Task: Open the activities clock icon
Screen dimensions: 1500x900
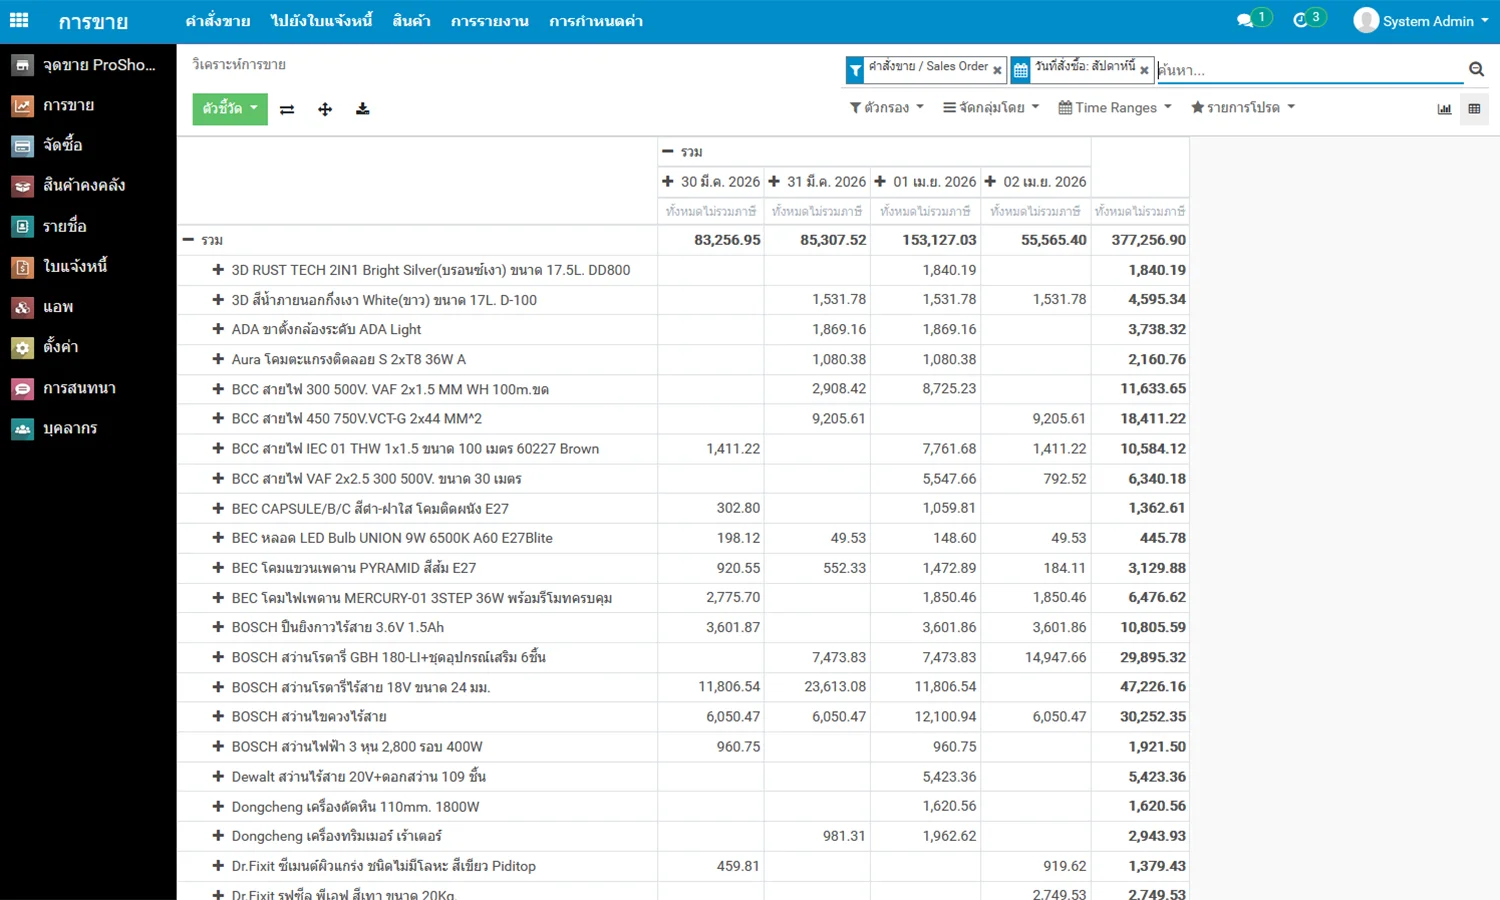Action: pos(1300,20)
